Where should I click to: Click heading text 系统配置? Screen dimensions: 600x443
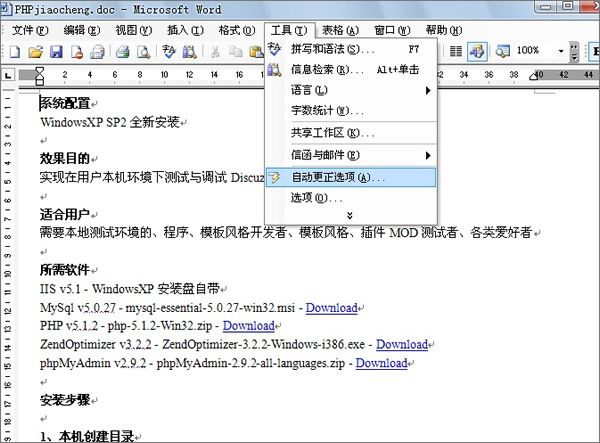pos(65,103)
